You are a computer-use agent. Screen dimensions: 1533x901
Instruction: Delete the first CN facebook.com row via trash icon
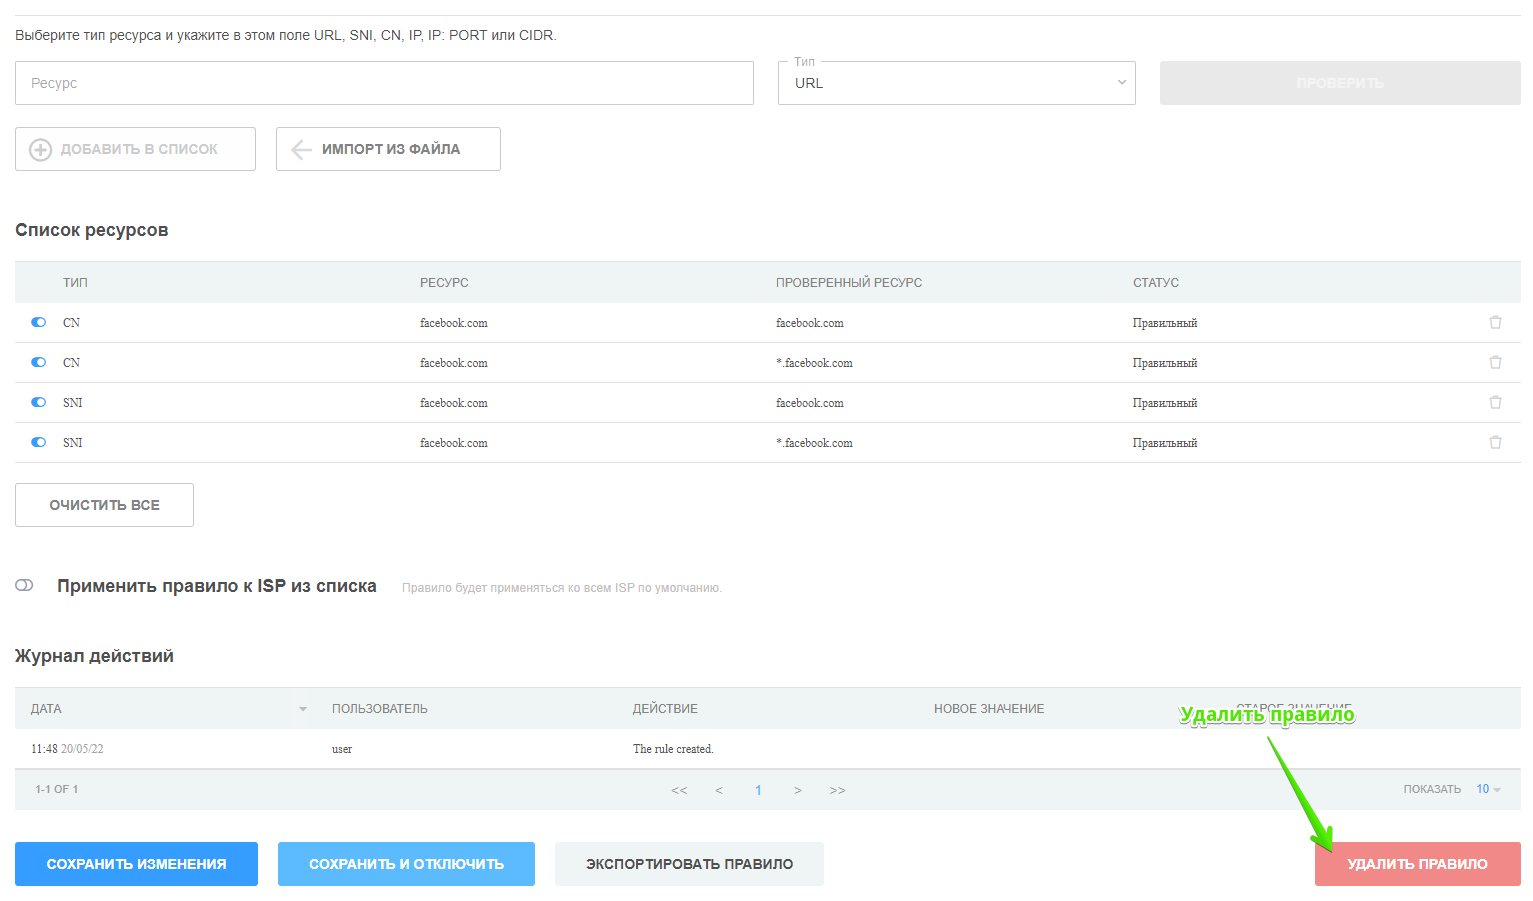click(x=1495, y=322)
